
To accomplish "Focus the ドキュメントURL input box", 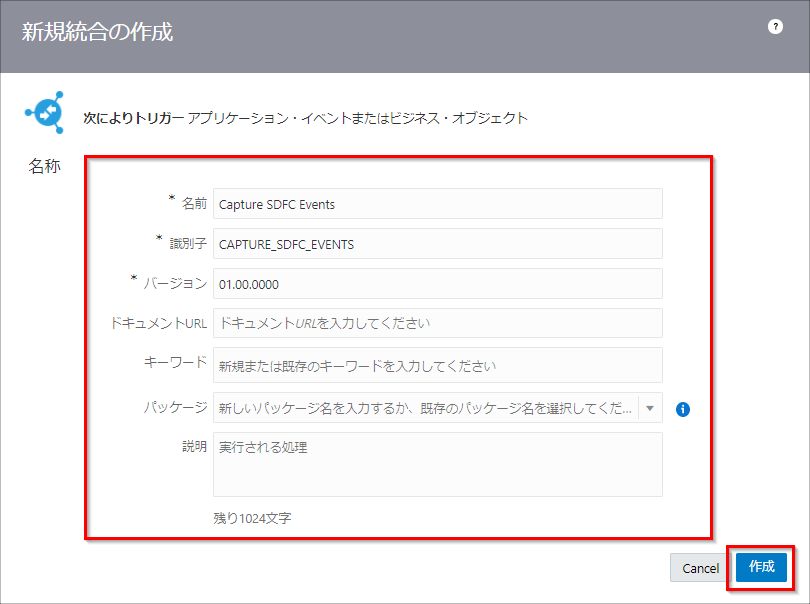I will point(437,323).
